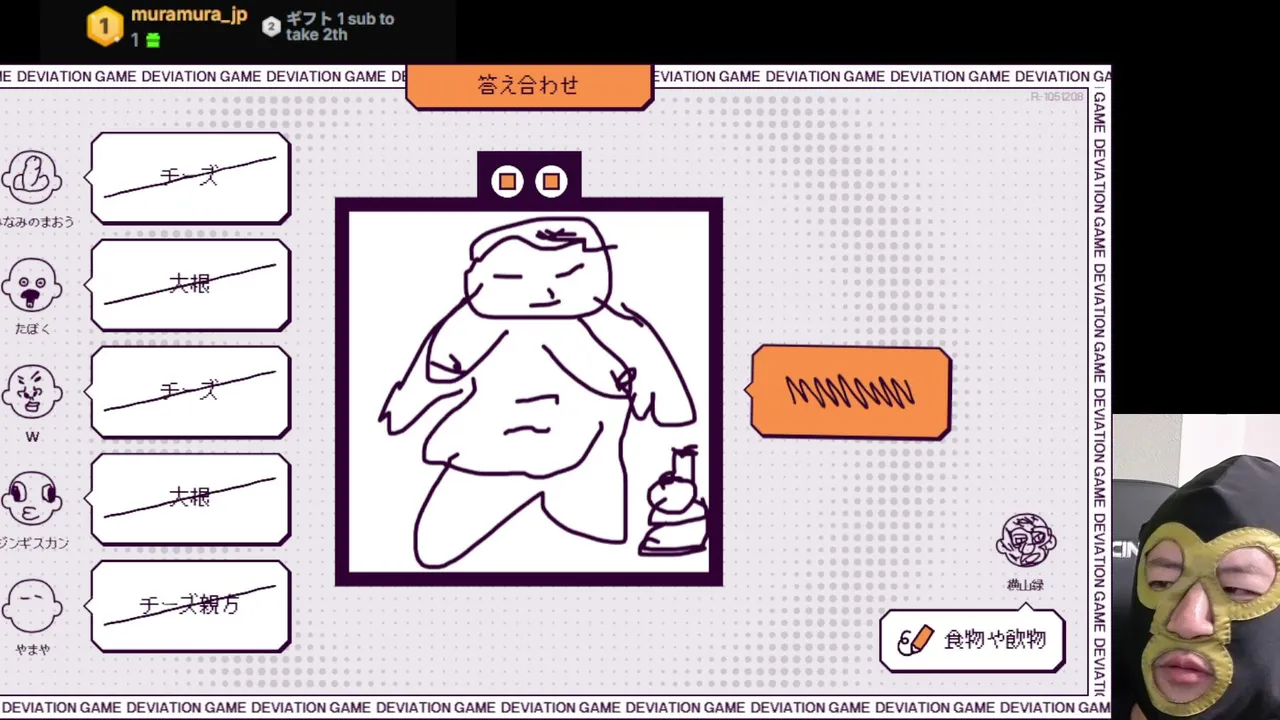Click the チーズ親方 answer card by やまや
Image resolution: width=1280 pixels, height=720 pixels.
(x=190, y=606)
